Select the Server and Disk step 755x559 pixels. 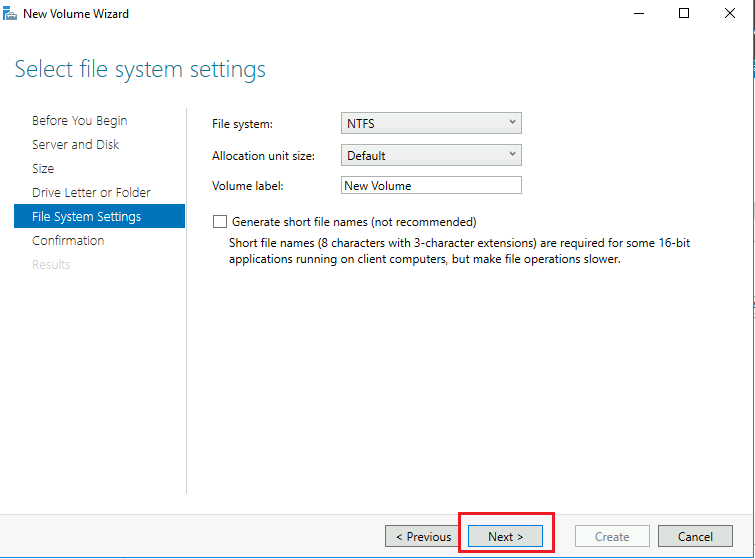click(x=75, y=145)
